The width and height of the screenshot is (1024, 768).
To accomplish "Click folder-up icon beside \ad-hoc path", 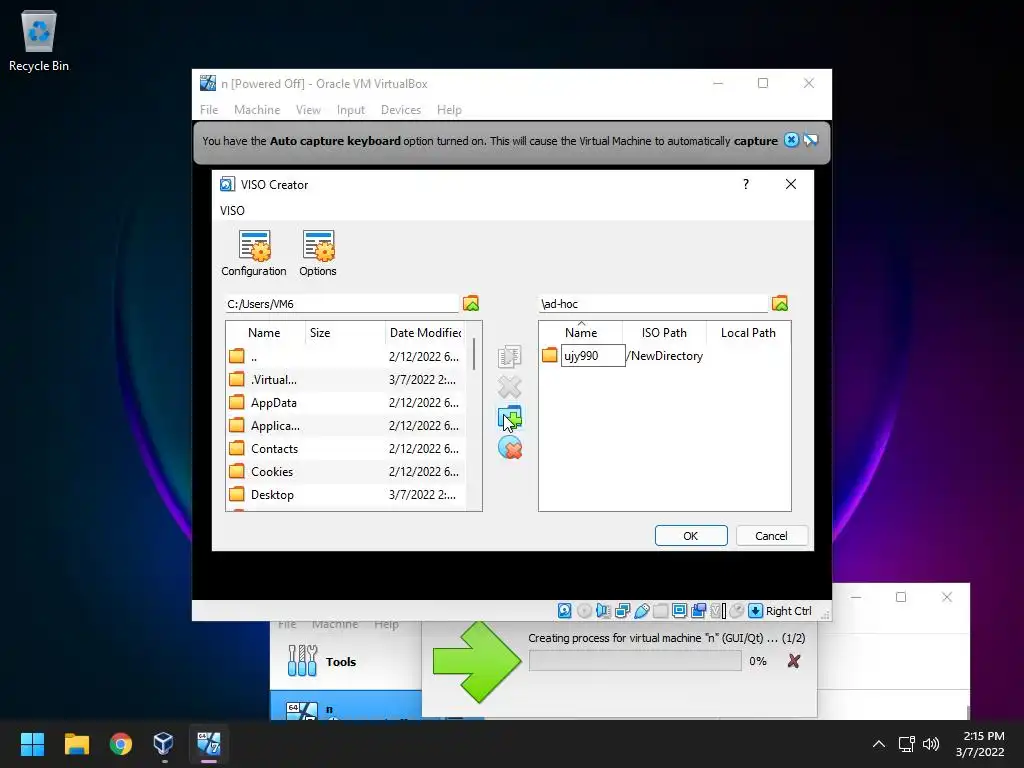I will 780,303.
